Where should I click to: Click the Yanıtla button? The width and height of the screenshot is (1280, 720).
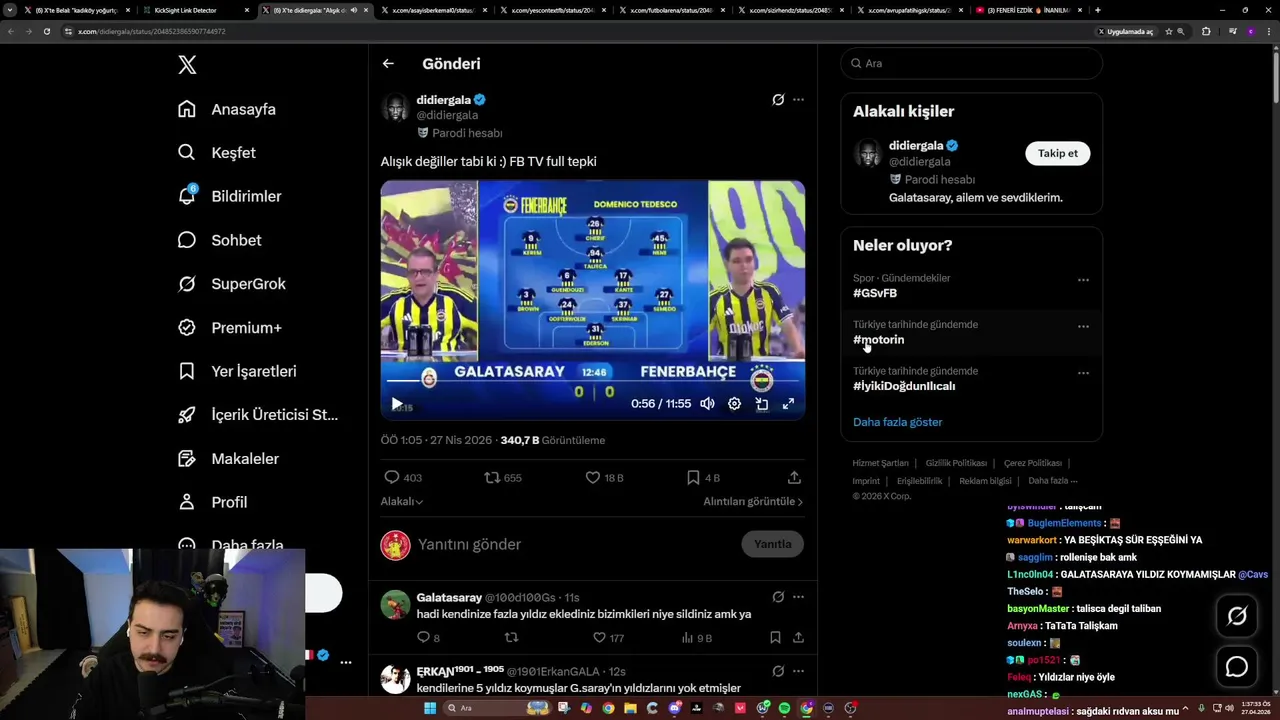tap(772, 544)
